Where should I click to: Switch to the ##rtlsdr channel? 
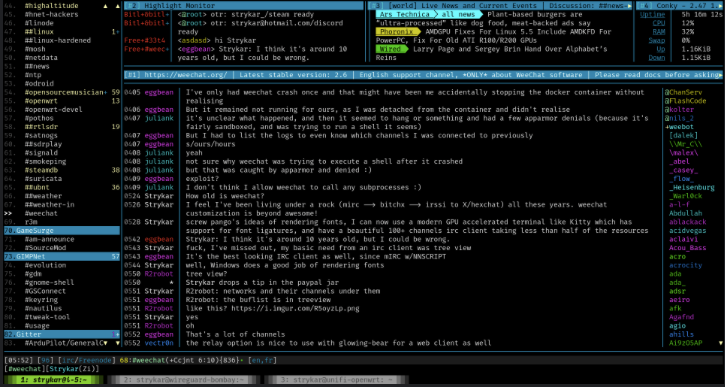[x=41, y=127]
